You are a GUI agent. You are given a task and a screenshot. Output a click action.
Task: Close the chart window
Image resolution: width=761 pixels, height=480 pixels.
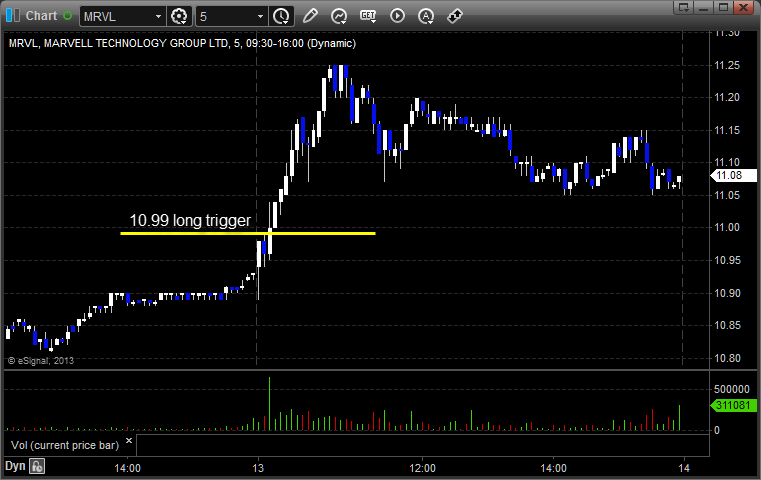(743, 7)
